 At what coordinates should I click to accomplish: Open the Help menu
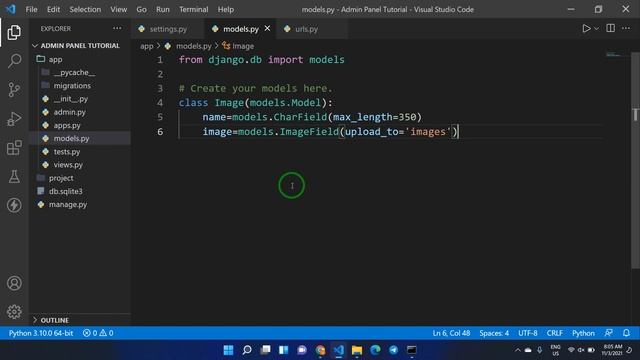click(x=226, y=9)
